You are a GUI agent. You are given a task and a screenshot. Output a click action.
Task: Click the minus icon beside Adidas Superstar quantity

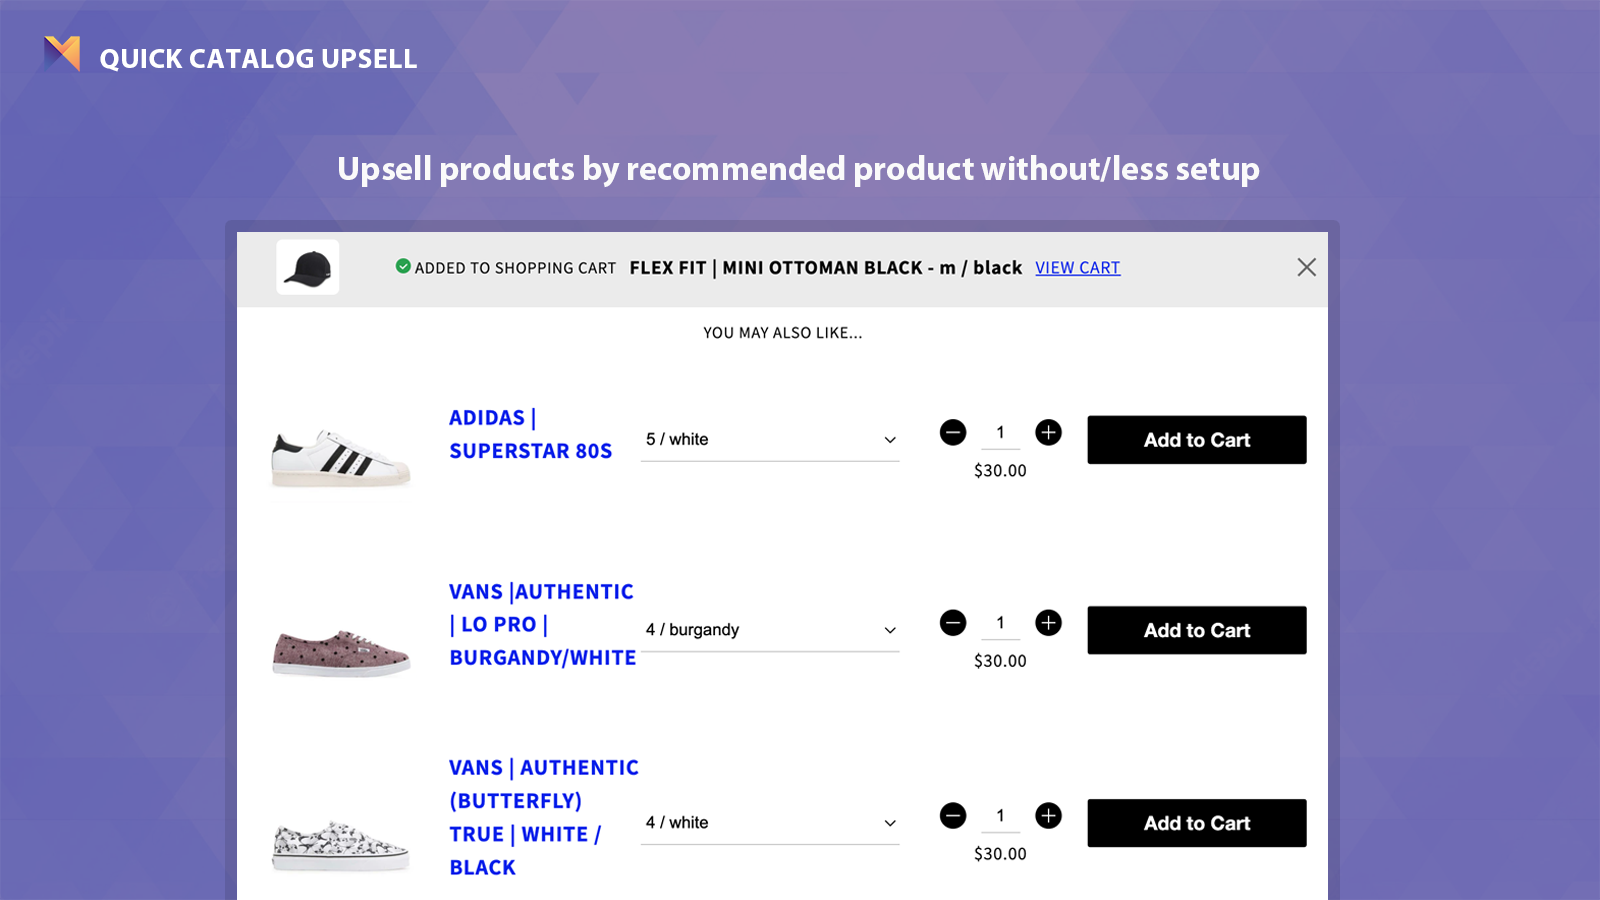(x=953, y=432)
